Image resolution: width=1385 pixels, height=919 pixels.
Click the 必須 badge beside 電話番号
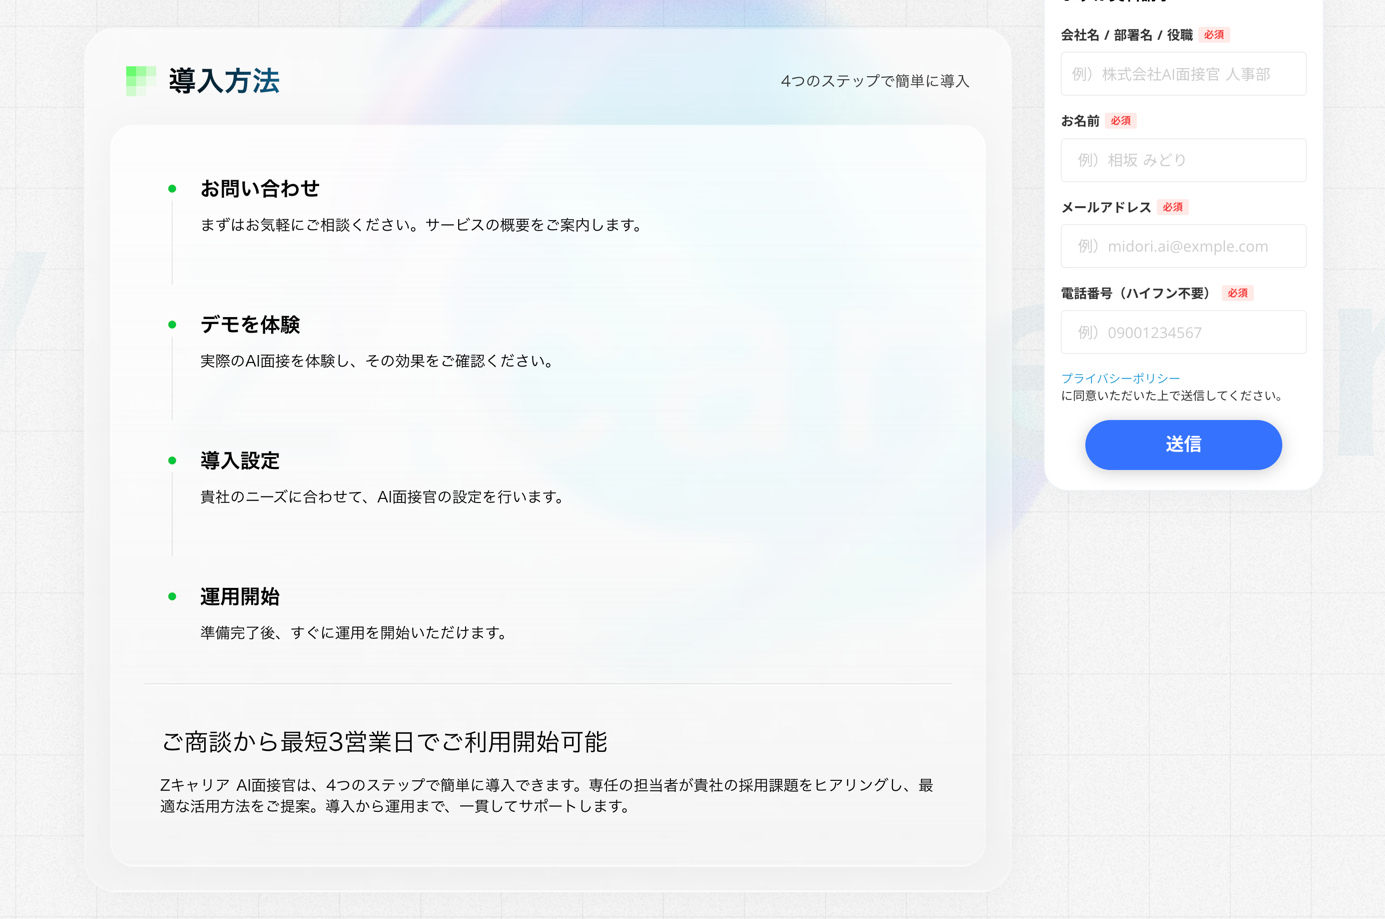[1237, 293]
